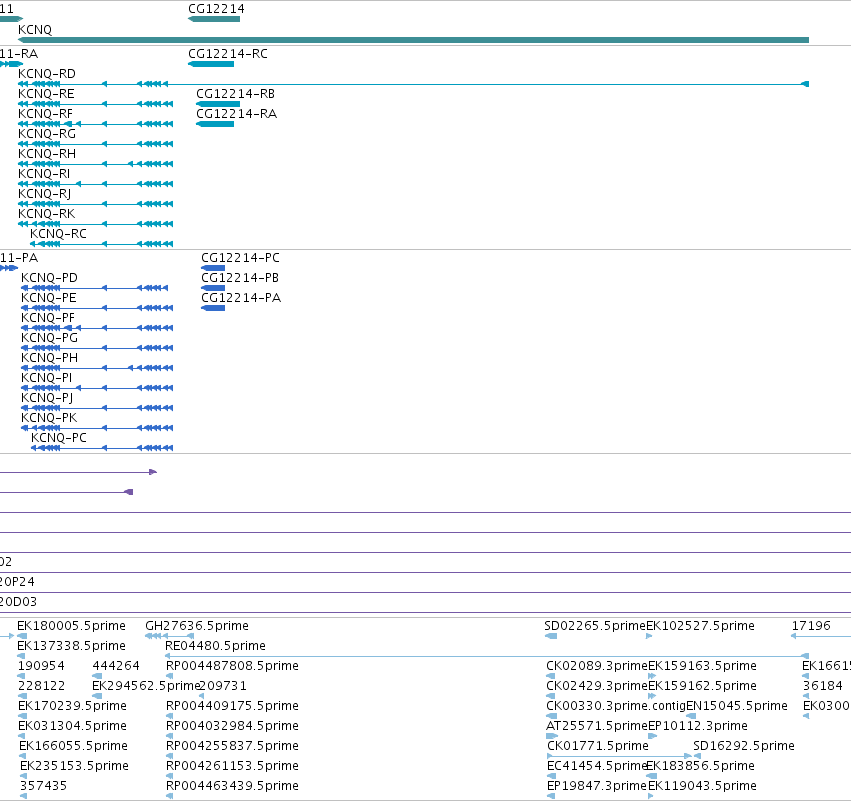Select EST EK235153.5prime
This screenshot has width=851, height=801.
74,767
